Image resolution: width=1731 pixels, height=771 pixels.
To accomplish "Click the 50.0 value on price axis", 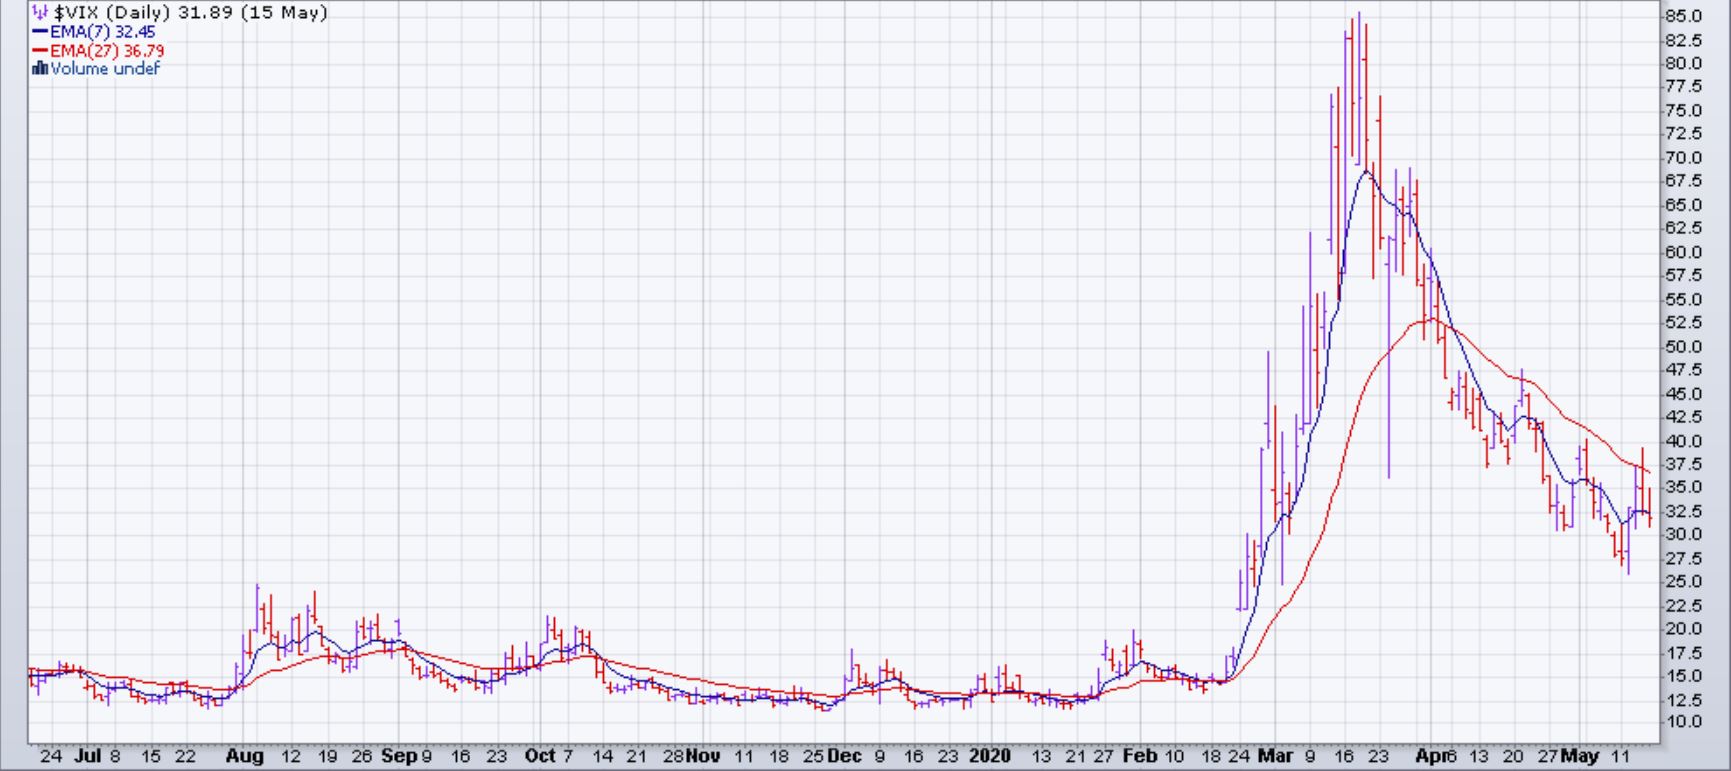I will [x=1684, y=347].
